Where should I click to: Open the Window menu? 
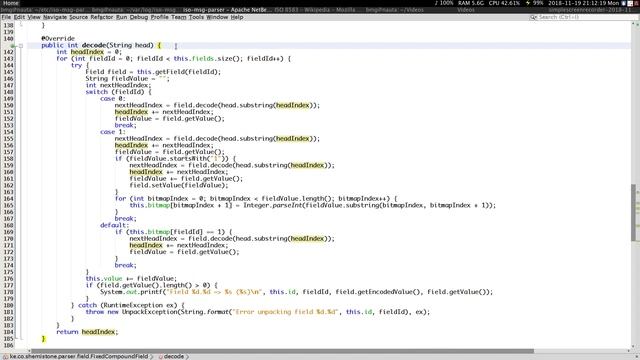coord(217,17)
